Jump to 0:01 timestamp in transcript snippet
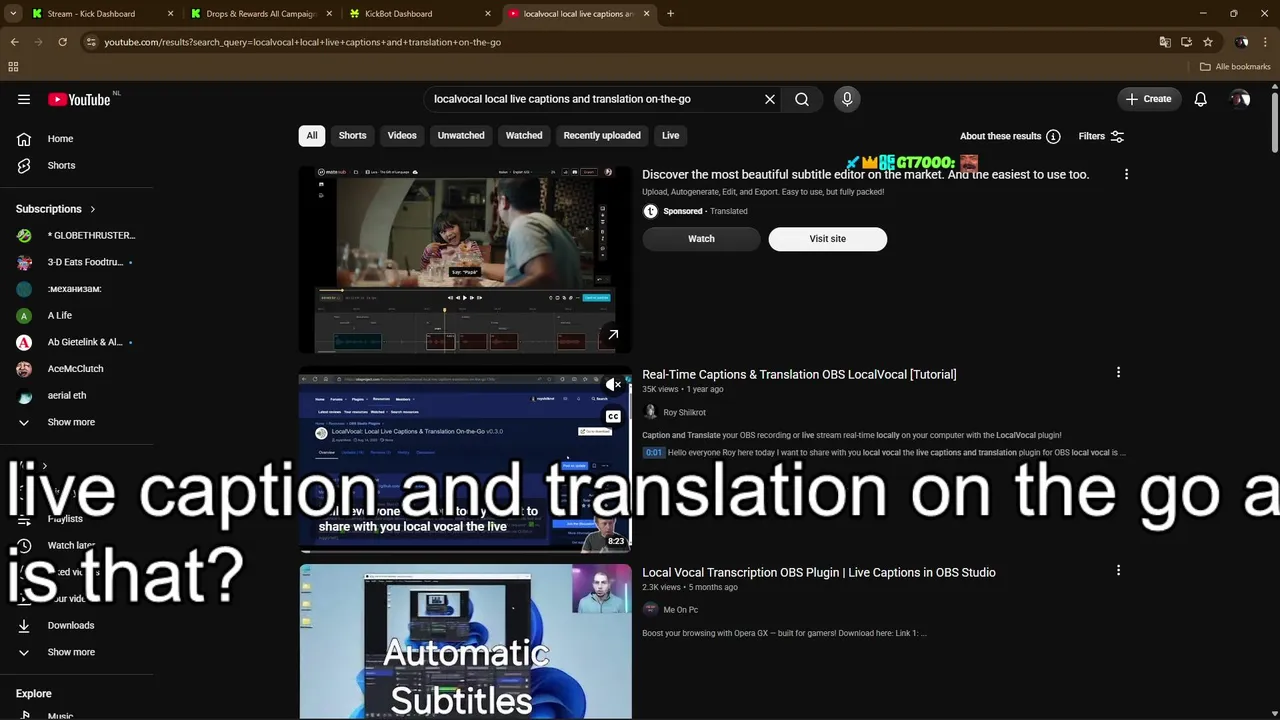 point(653,452)
